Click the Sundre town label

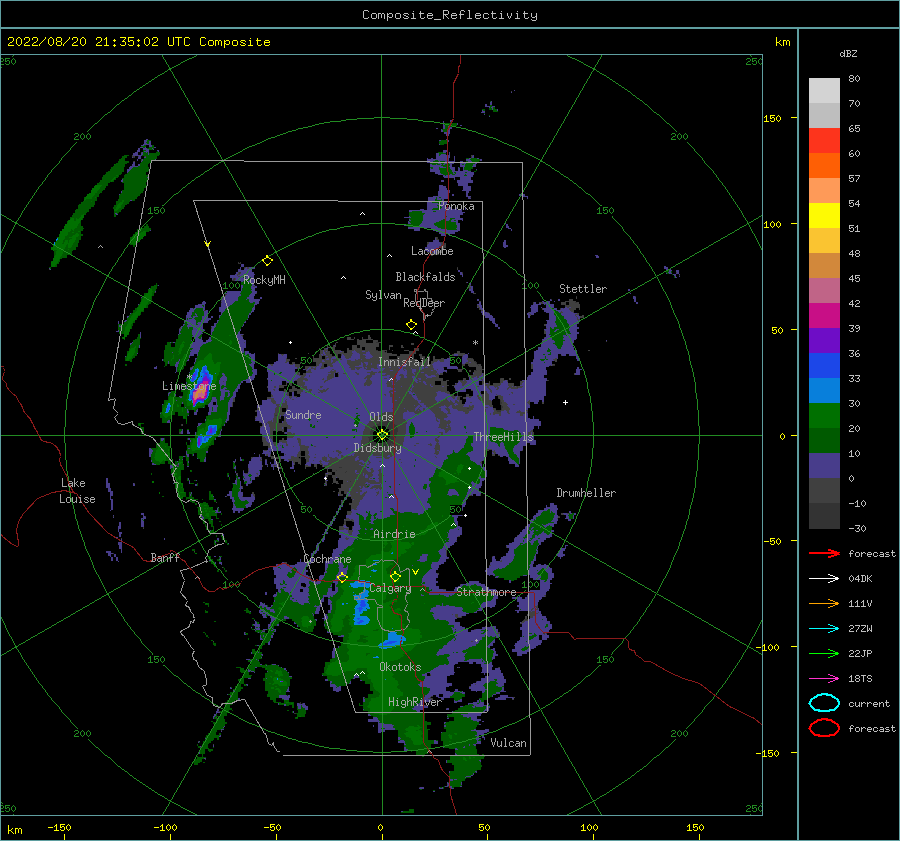pyautogui.click(x=303, y=415)
